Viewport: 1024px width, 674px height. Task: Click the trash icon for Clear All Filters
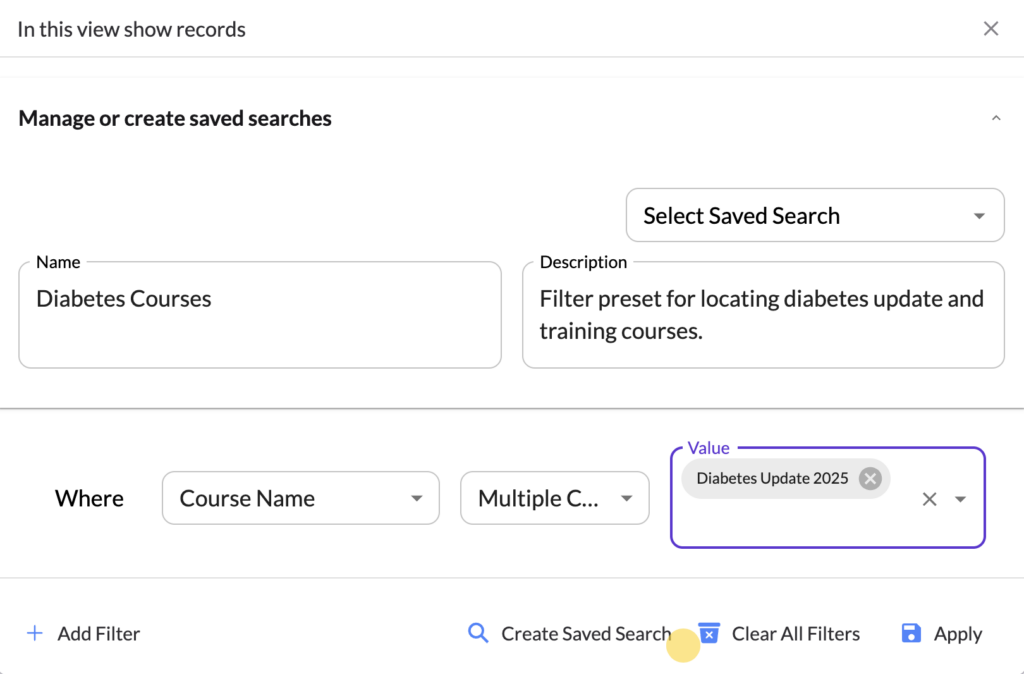[709, 633]
